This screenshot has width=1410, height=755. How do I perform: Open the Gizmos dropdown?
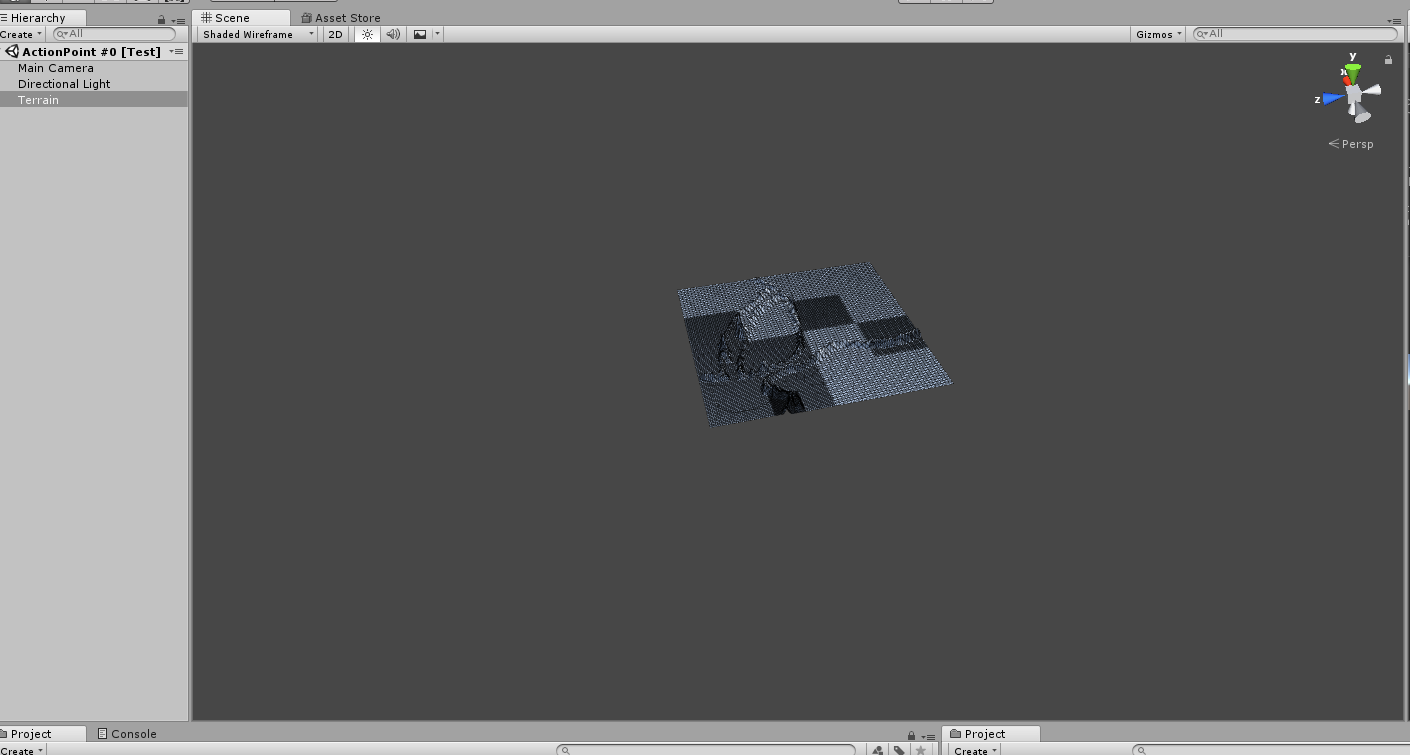pos(1158,34)
